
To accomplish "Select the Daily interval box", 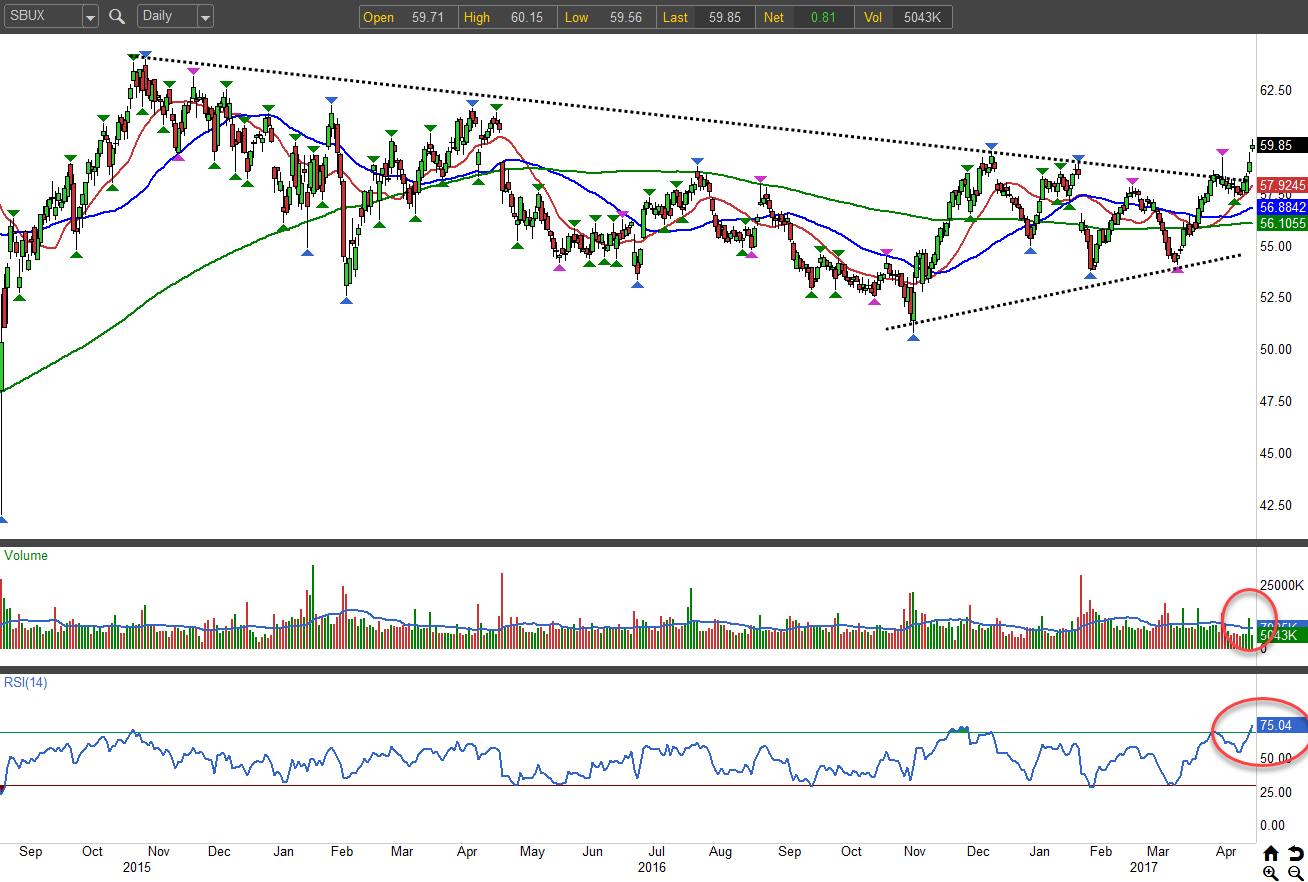I will 165,17.
